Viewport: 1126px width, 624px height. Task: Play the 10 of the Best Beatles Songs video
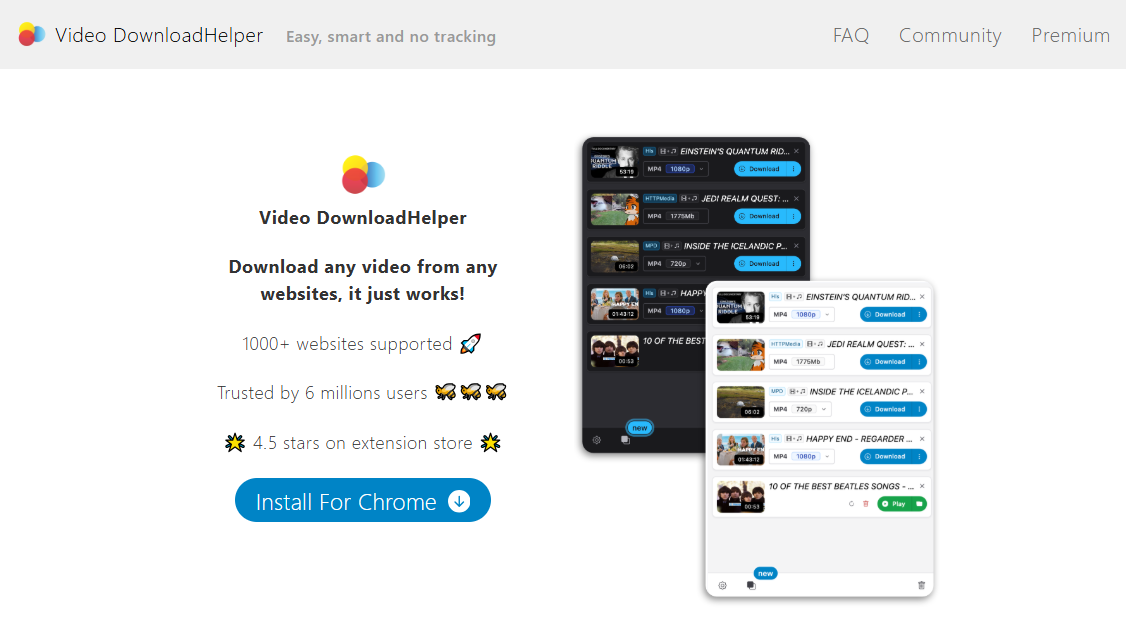tap(894, 504)
